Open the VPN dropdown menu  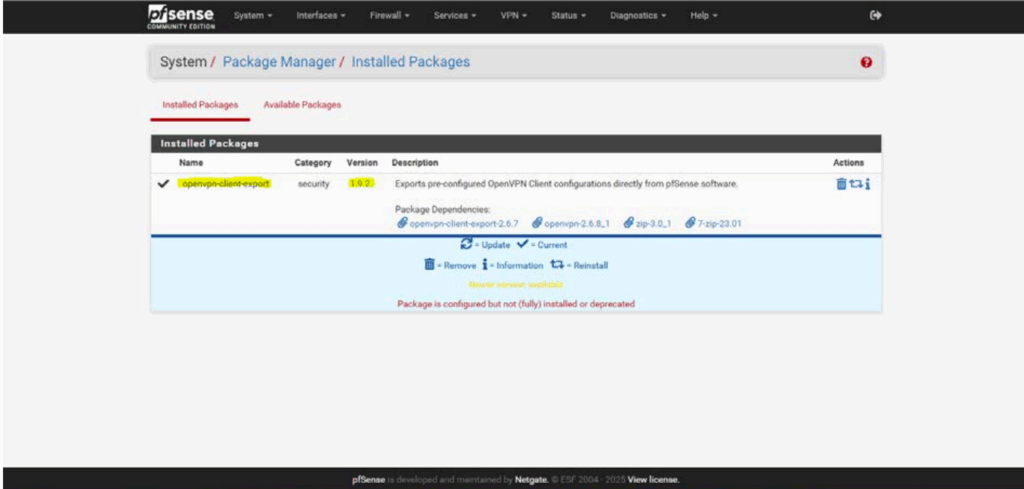[x=514, y=16]
